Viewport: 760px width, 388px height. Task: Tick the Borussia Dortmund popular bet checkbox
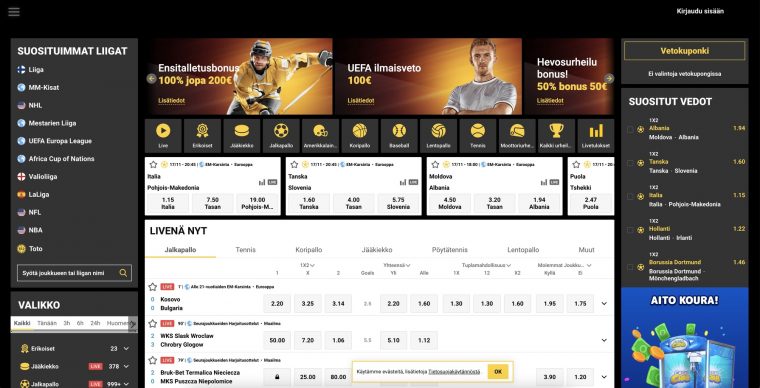tap(630, 267)
